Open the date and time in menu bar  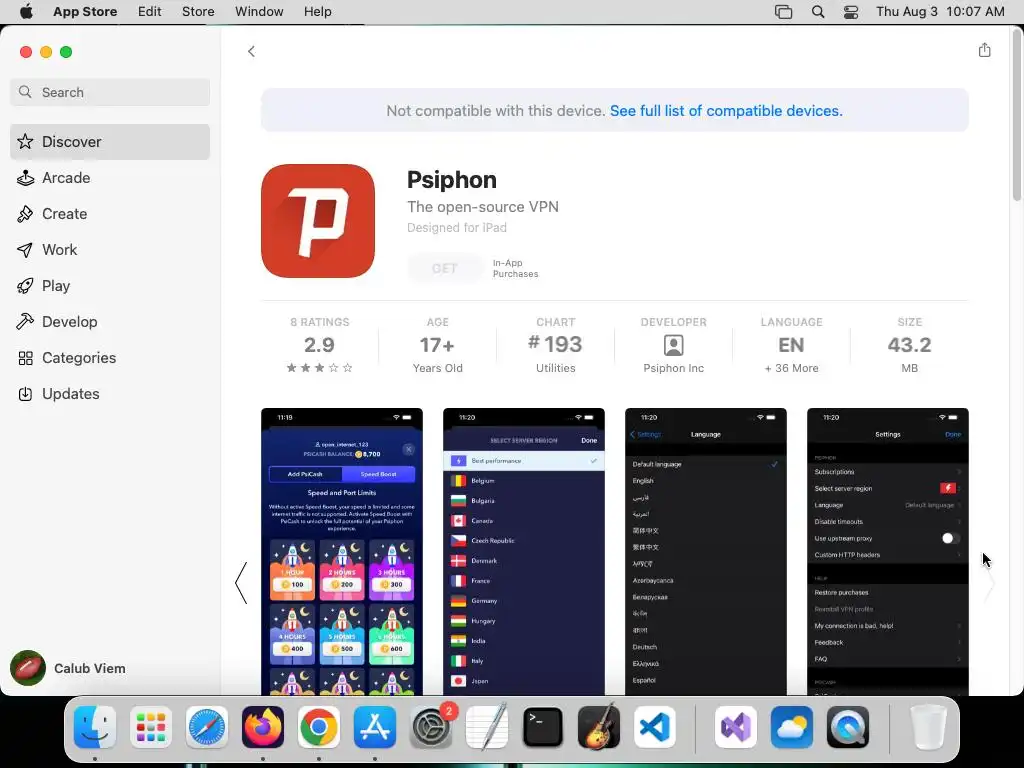tap(940, 12)
